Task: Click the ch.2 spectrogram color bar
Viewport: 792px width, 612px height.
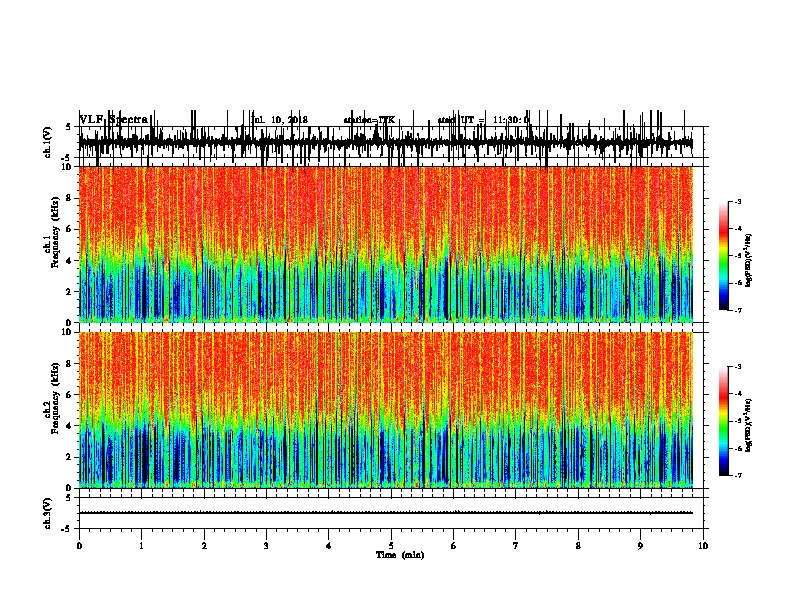Action: click(x=724, y=421)
